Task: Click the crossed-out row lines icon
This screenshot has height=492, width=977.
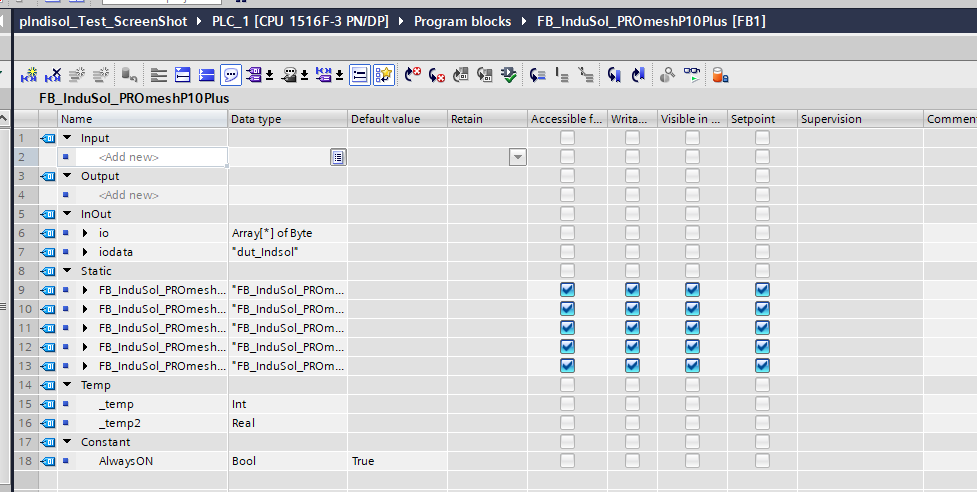Action: (x=585, y=75)
